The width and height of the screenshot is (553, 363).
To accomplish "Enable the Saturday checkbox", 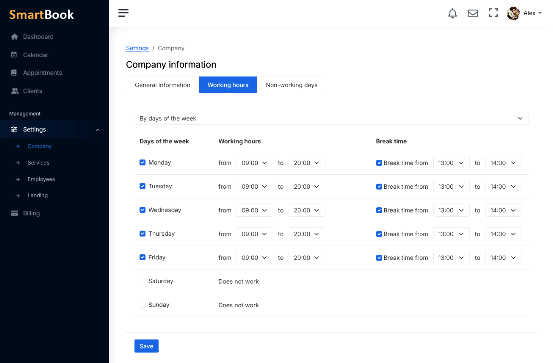I will click(142, 281).
